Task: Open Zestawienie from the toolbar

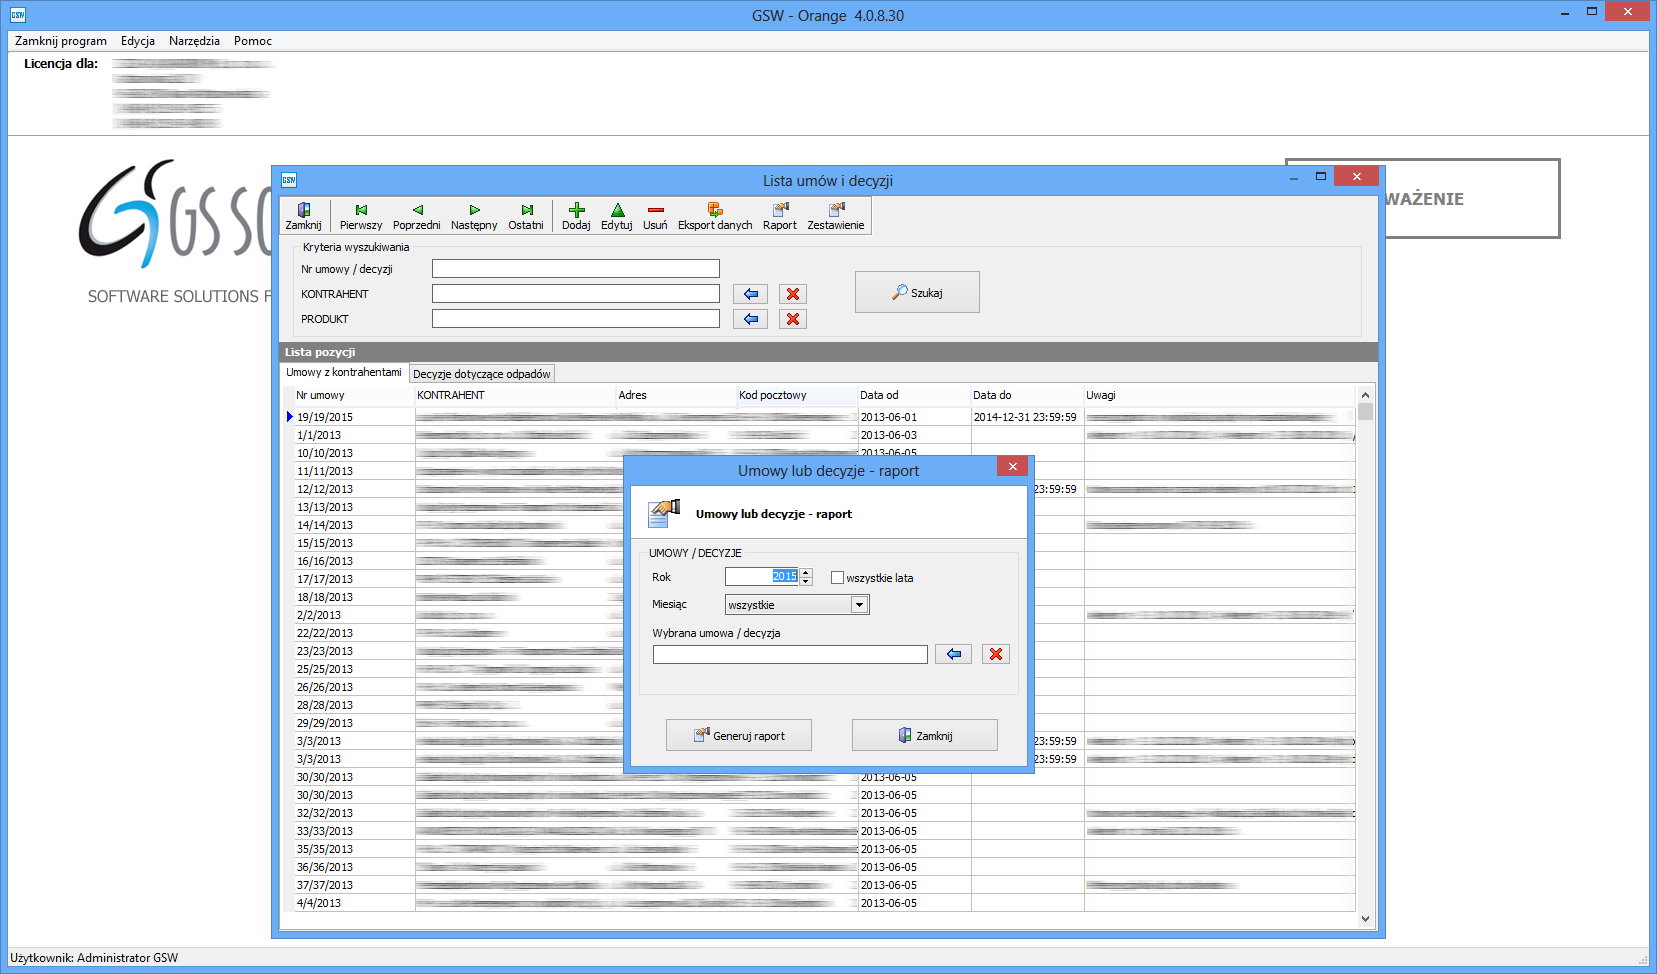Action: click(836, 215)
